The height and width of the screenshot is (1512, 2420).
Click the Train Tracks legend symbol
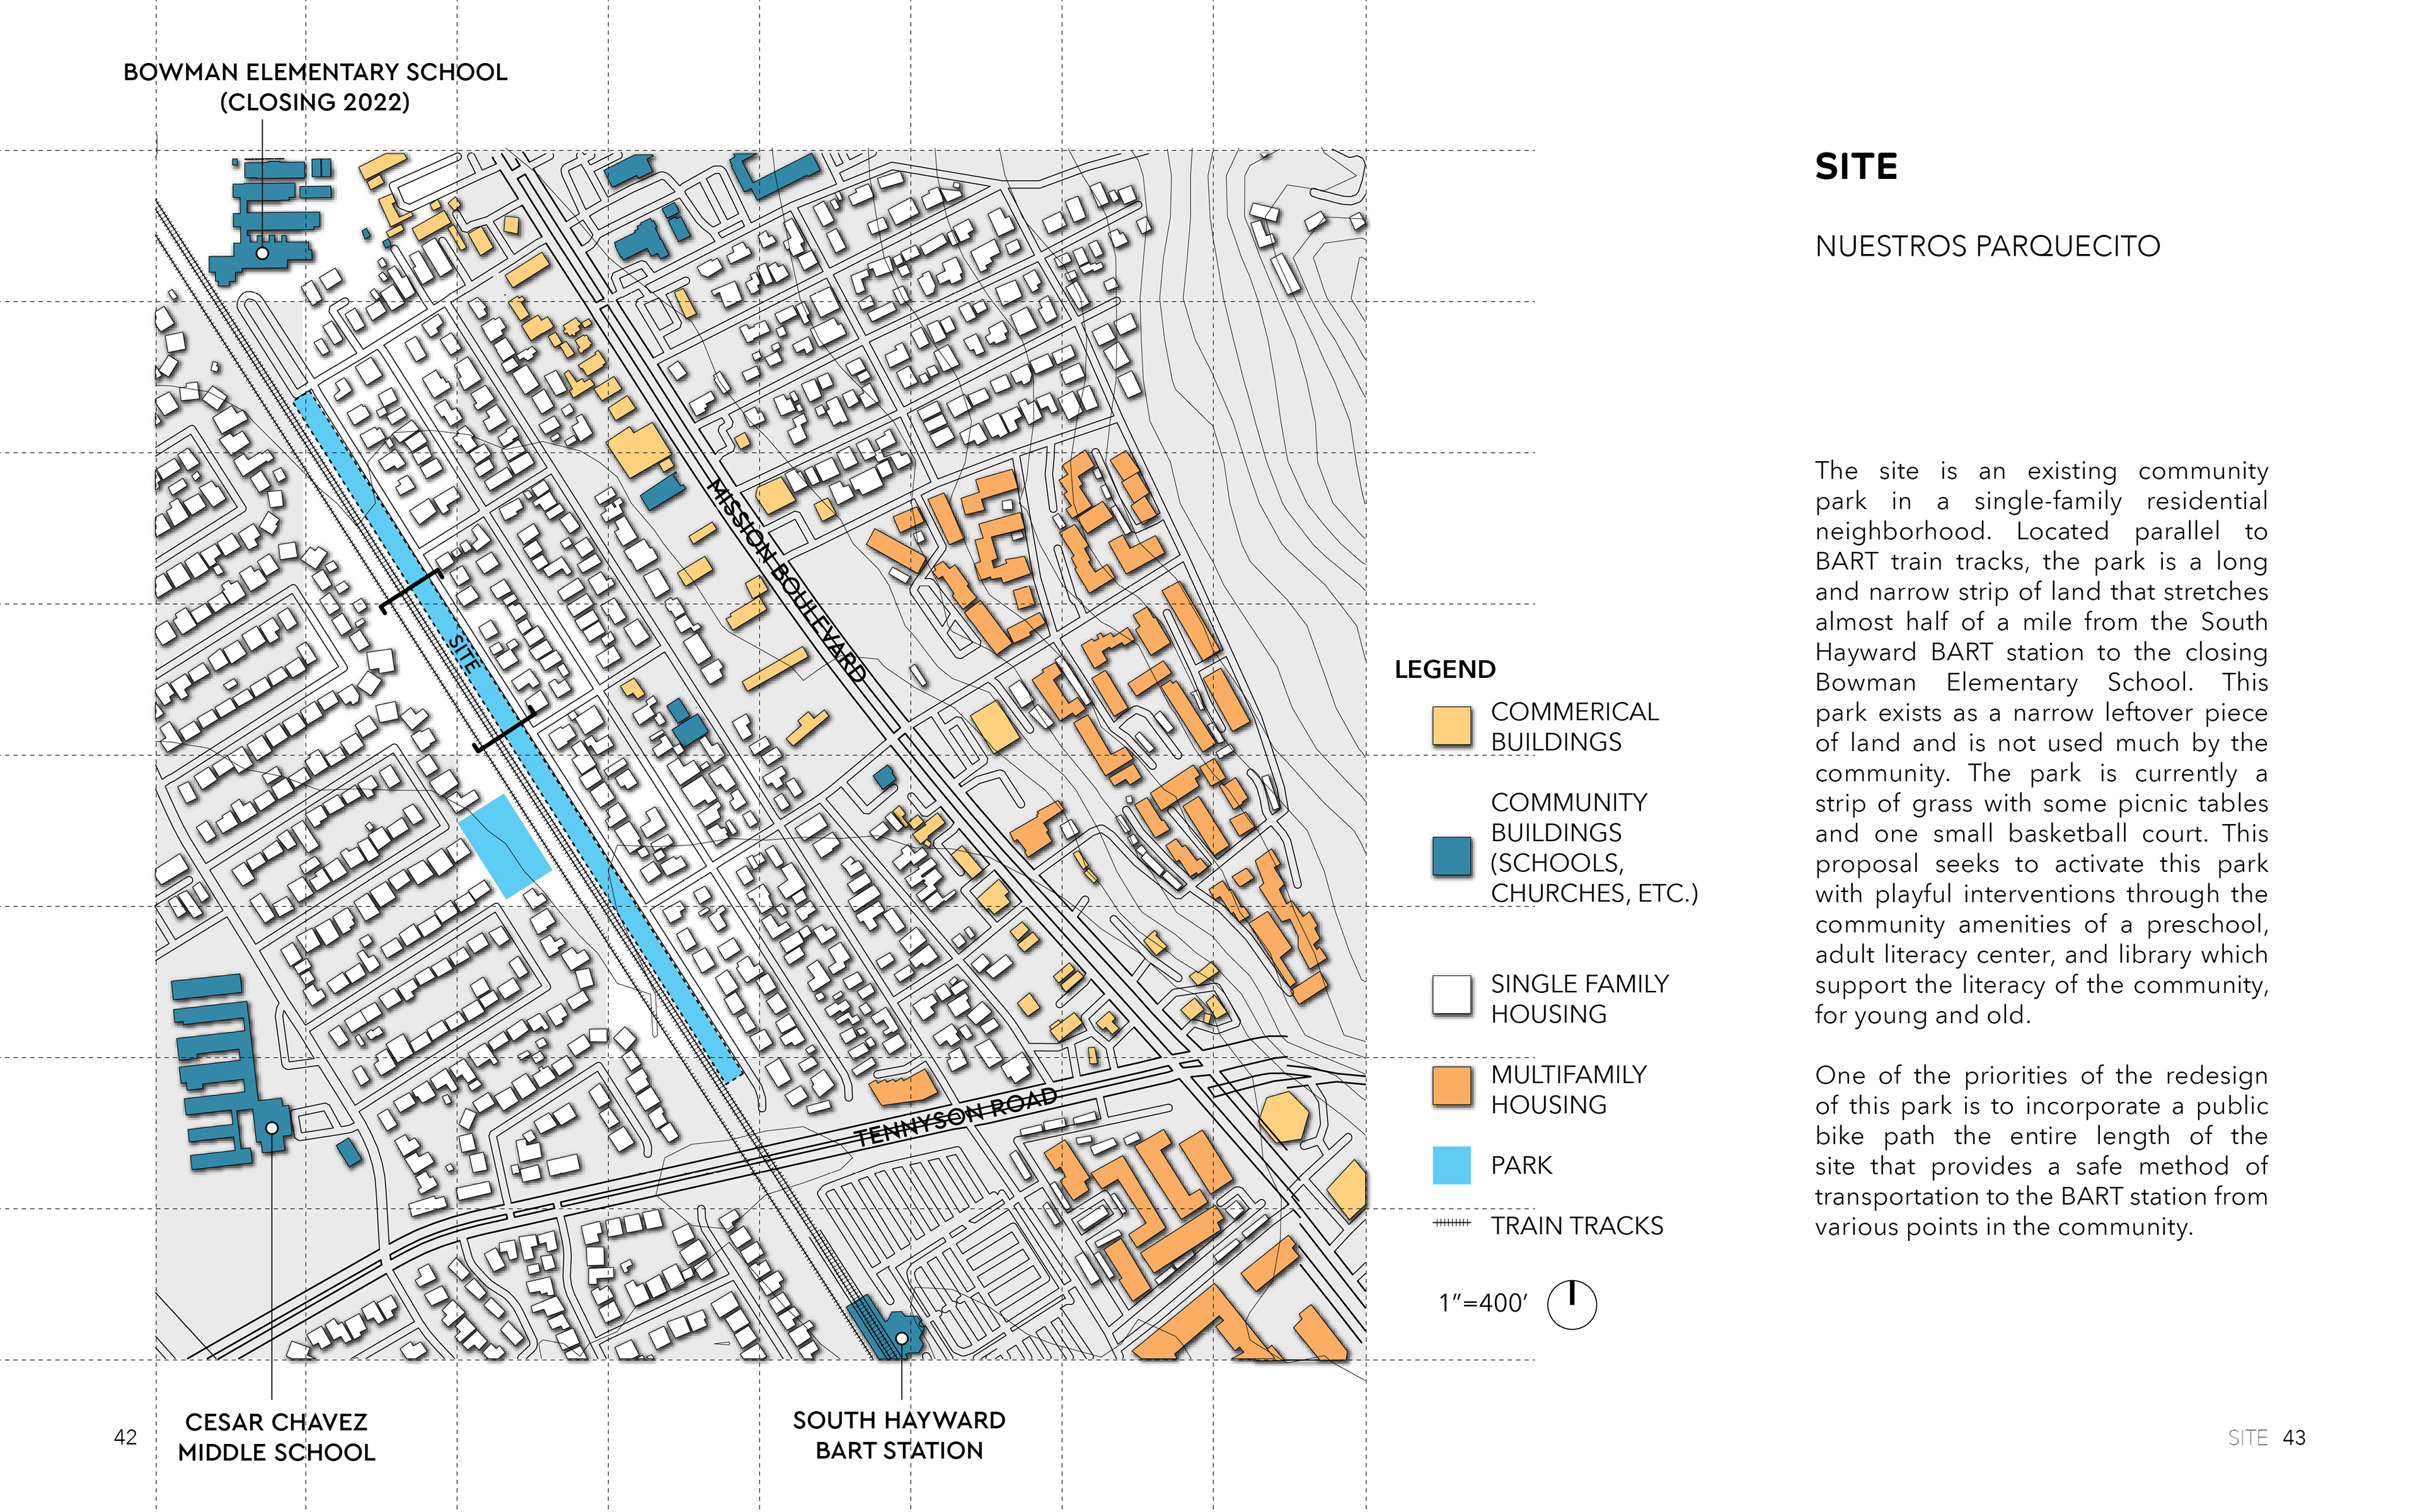pos(1451,1223)
